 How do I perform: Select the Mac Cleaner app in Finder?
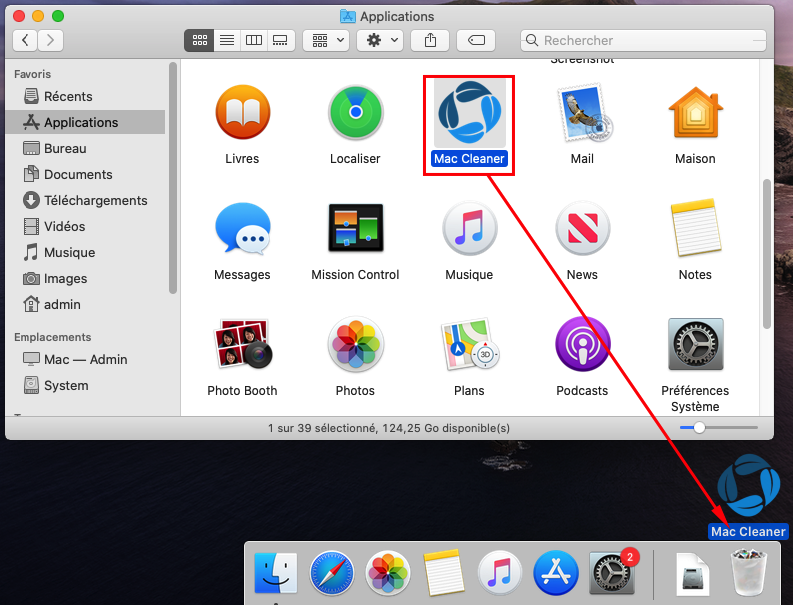tap(469, 112)
